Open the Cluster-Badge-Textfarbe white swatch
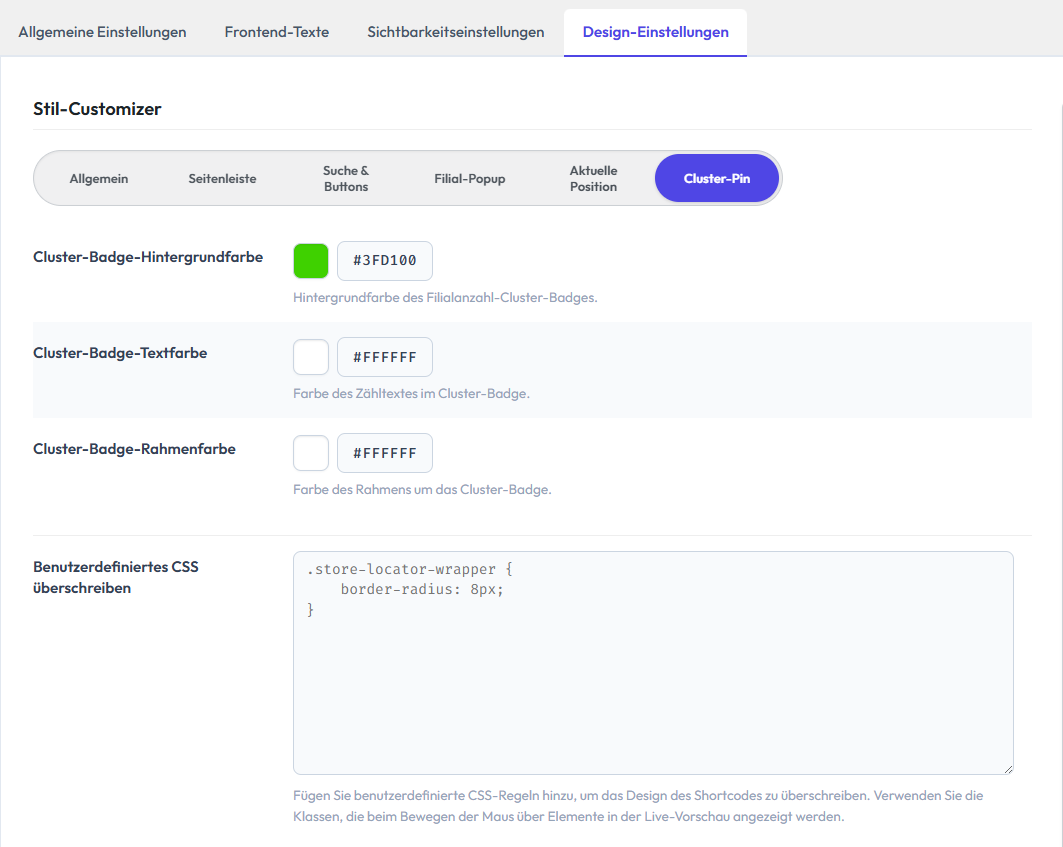 (x=311, y=357)
